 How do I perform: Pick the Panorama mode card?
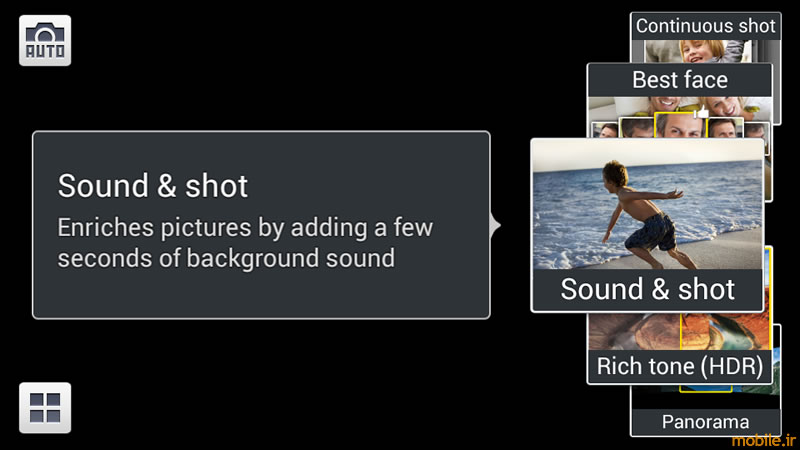tap(706, 422)
